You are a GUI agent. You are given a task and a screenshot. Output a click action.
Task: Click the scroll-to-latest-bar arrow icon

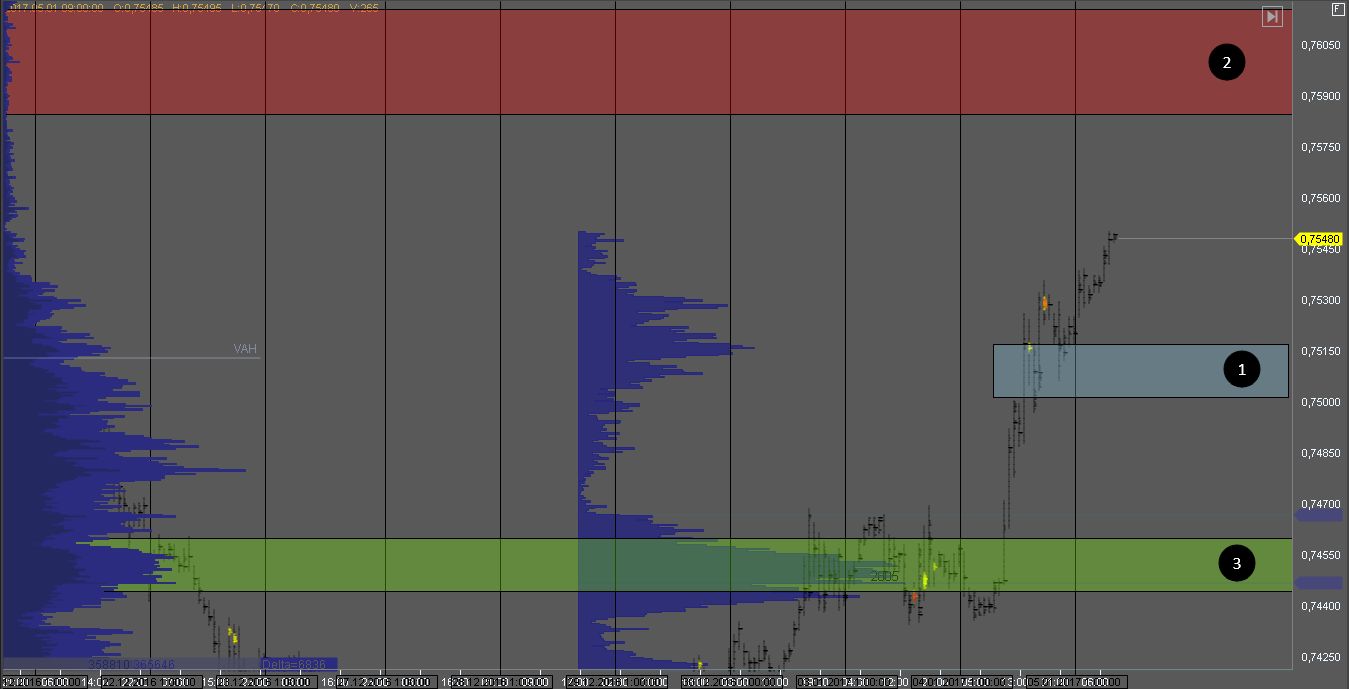click(1272, 17)
